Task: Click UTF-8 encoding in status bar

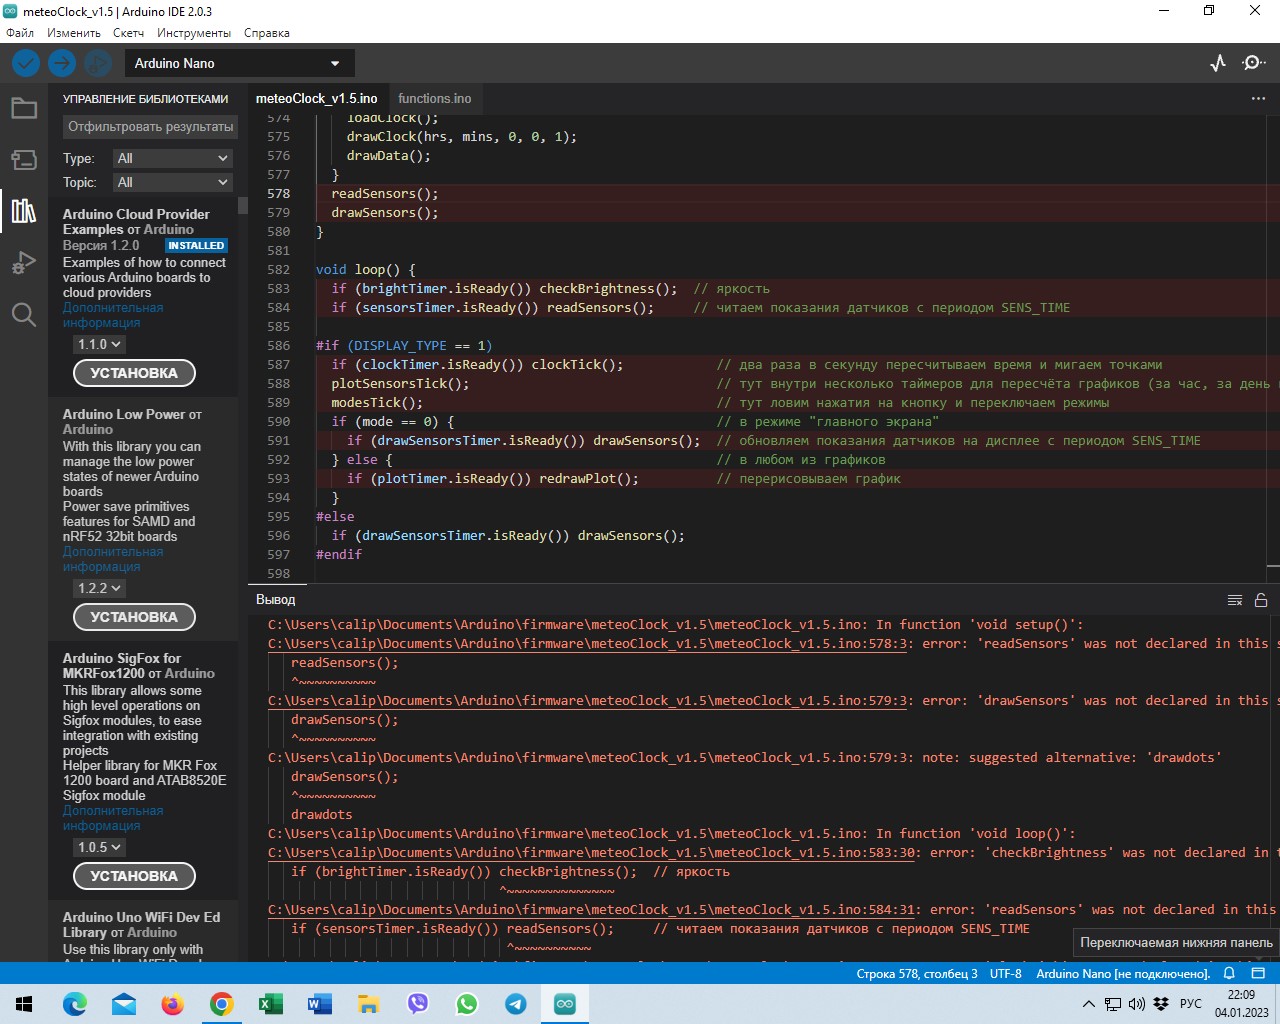Action: pos(1006,973)
